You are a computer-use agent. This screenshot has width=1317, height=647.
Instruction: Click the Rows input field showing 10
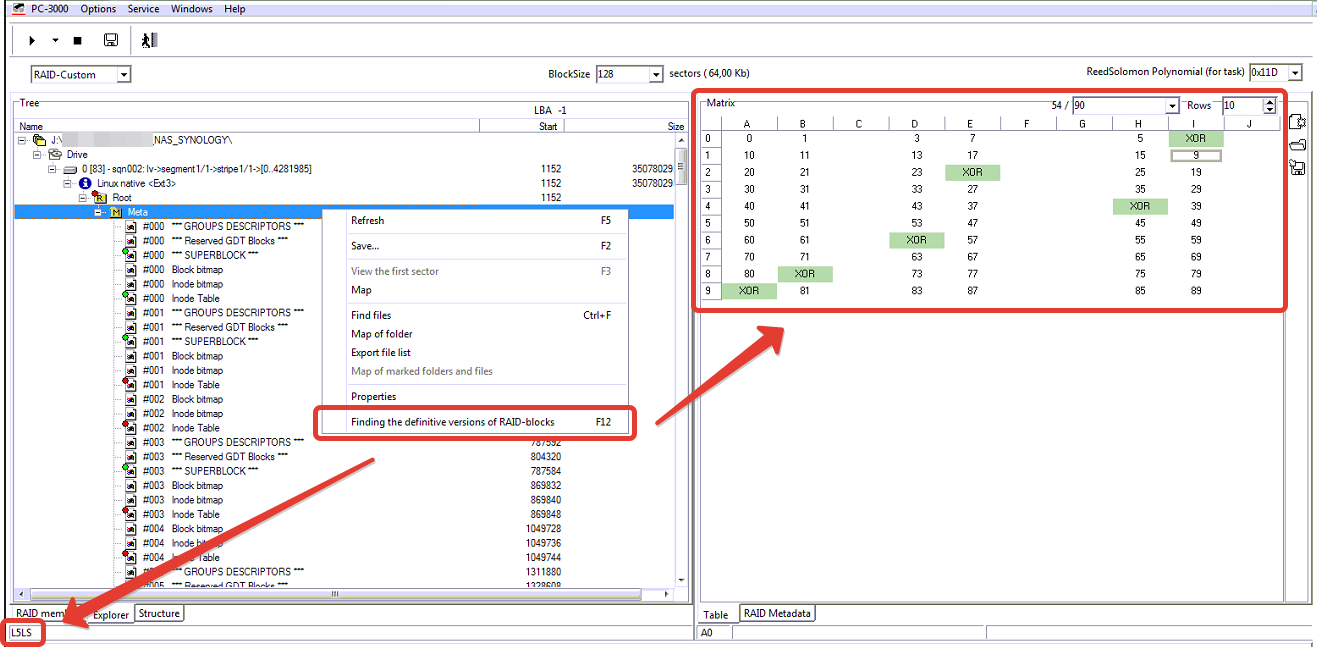pyautogui.click(x=1242, y=105)
